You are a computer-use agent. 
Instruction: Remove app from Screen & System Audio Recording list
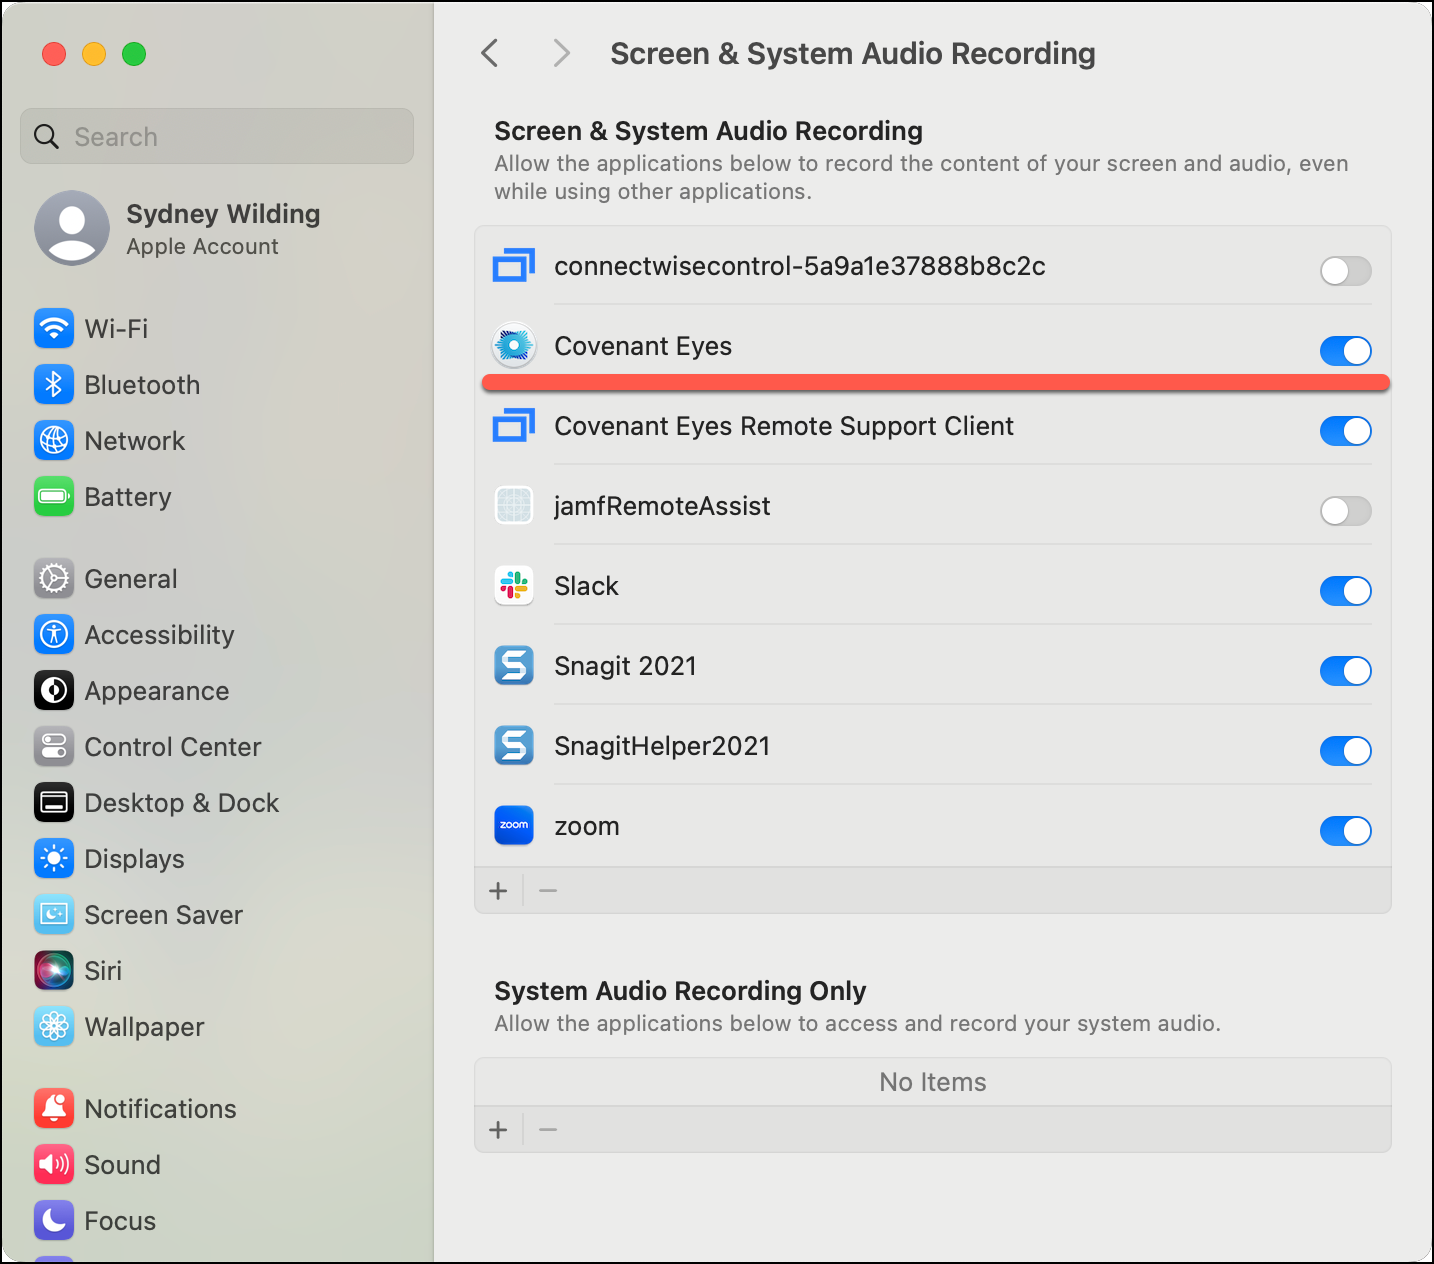[x=548, y=890]
